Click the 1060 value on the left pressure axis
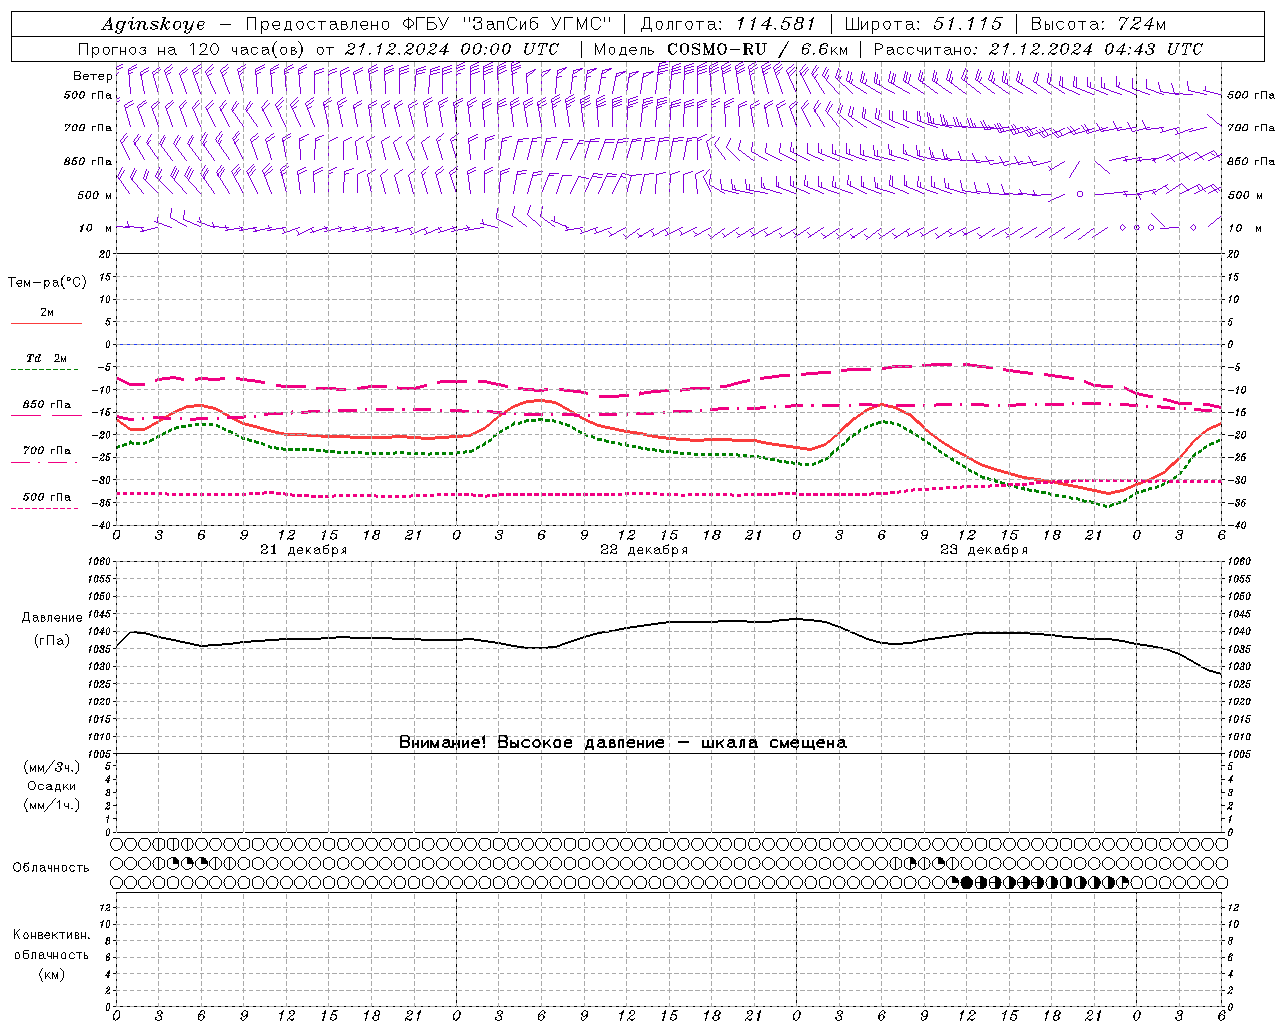 (x=100, y=562)
